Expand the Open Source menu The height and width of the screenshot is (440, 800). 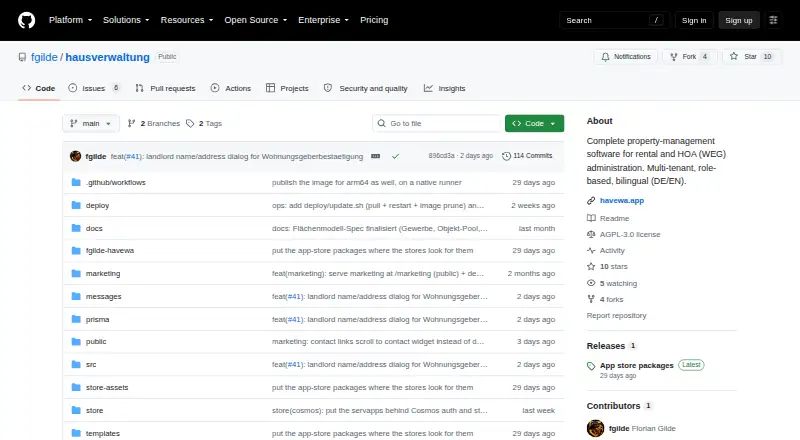point(256,20)
